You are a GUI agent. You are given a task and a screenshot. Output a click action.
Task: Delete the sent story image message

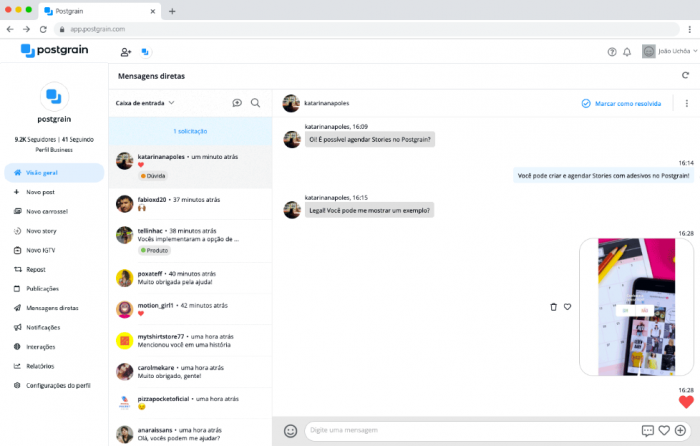pos(554,307)
